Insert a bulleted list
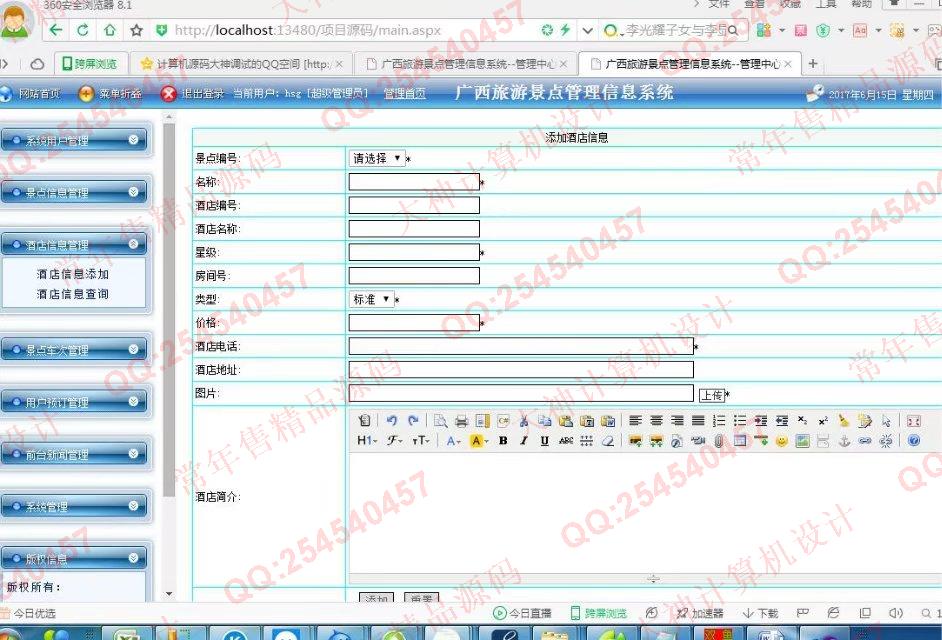The width and height of the screenshot is (942, 640). [x=740, y=421]
